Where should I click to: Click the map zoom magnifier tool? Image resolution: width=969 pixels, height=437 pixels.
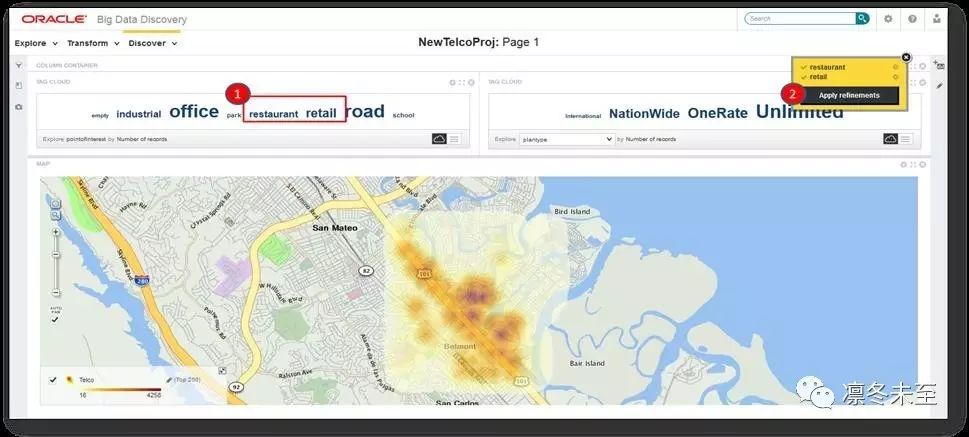coord(56,215)
